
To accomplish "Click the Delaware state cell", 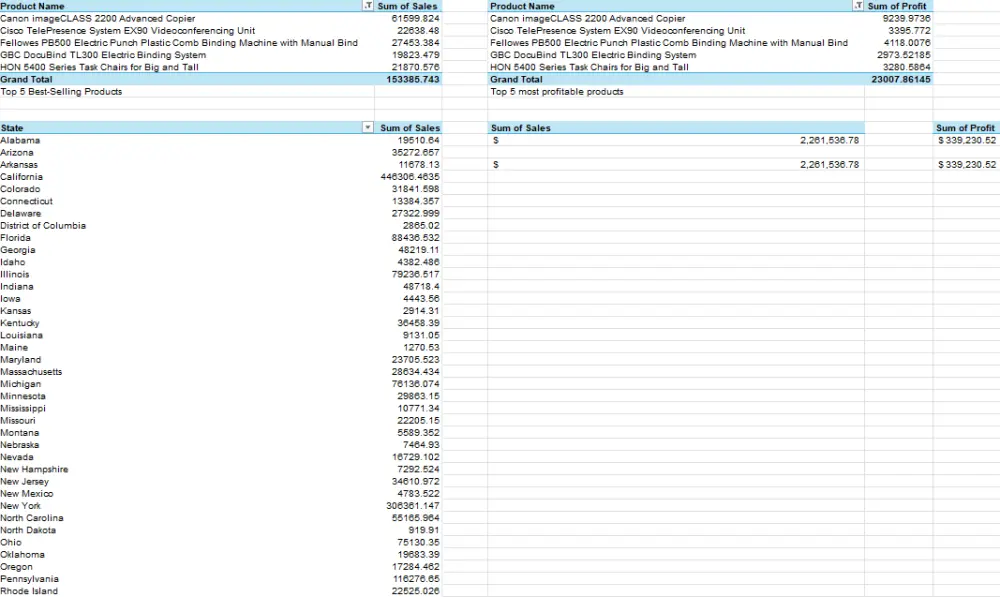I will pyautogui.click(x=20, y=213).
